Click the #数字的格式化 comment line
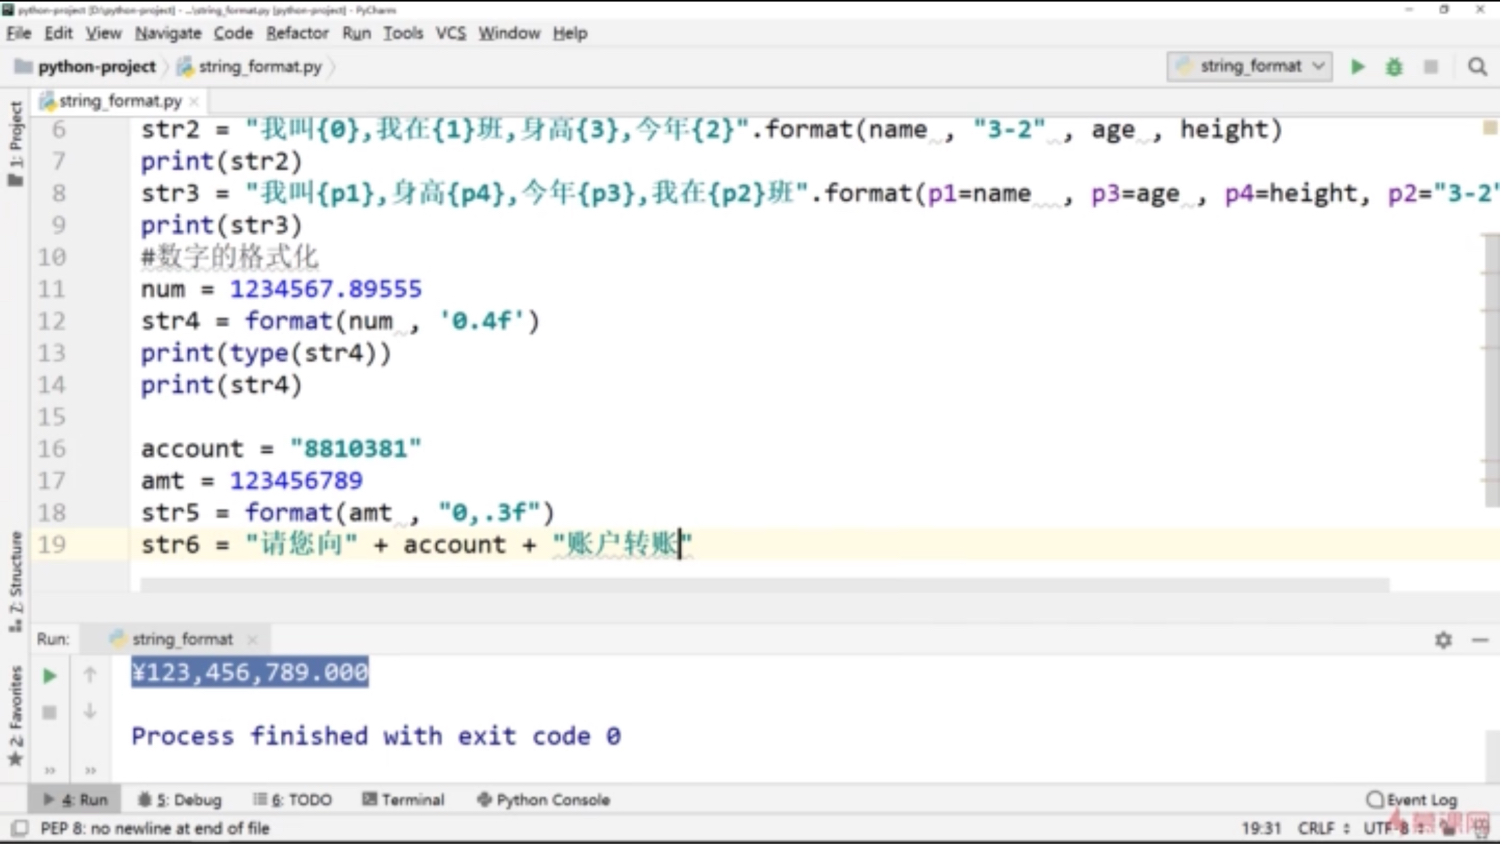1501x844 pixels. (x=229, y=257)
